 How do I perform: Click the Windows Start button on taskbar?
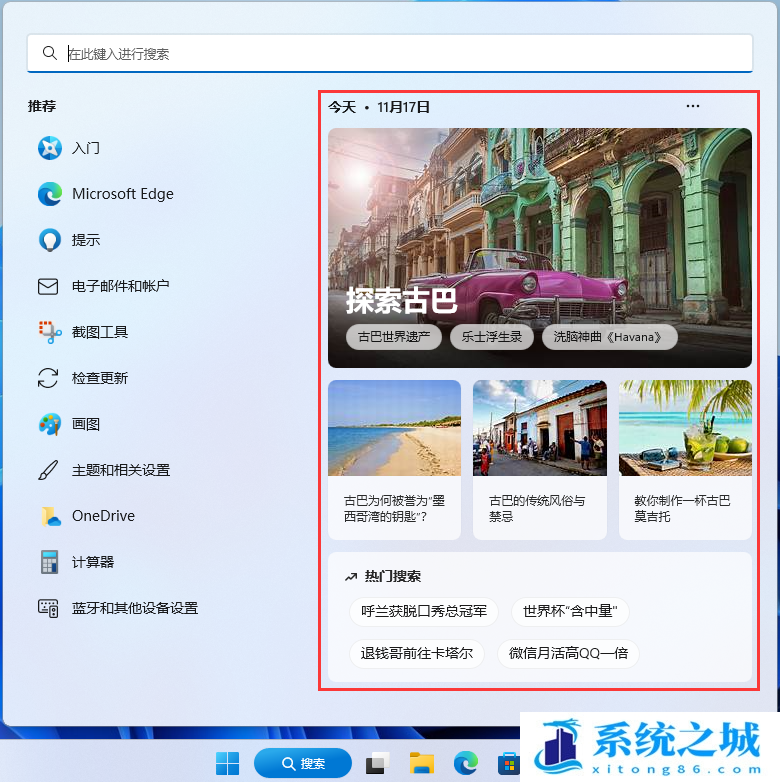pyautogui.click(x=228, y=763)
